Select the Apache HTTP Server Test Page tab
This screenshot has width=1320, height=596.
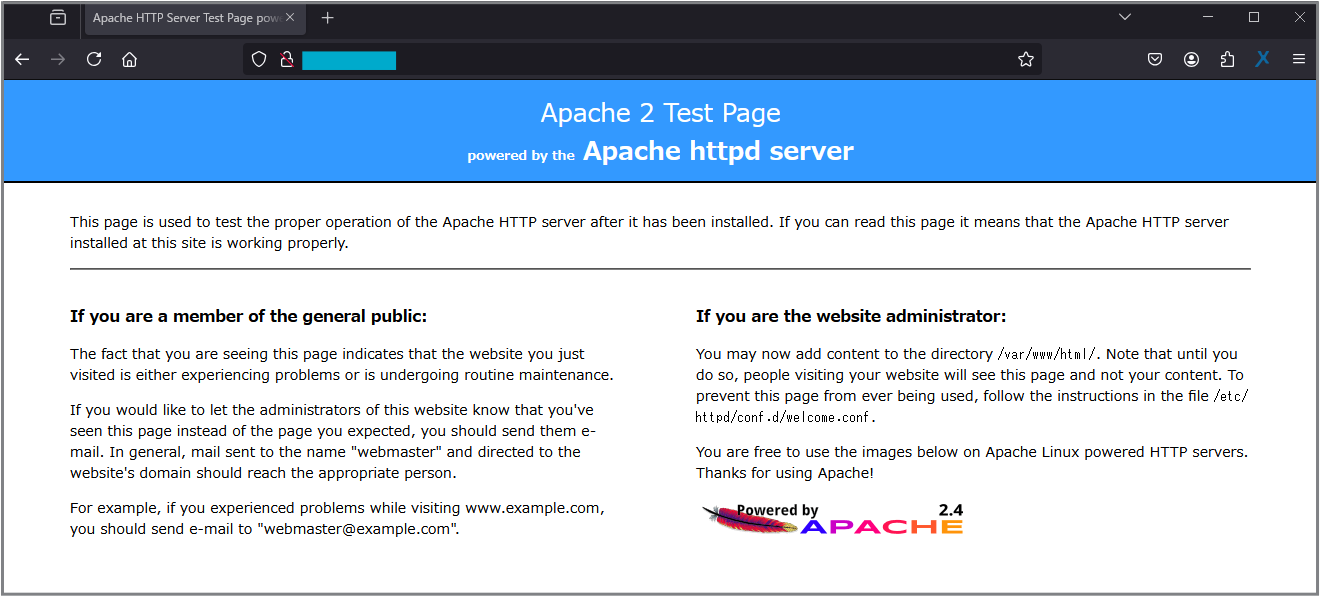(x=185, y=18)
